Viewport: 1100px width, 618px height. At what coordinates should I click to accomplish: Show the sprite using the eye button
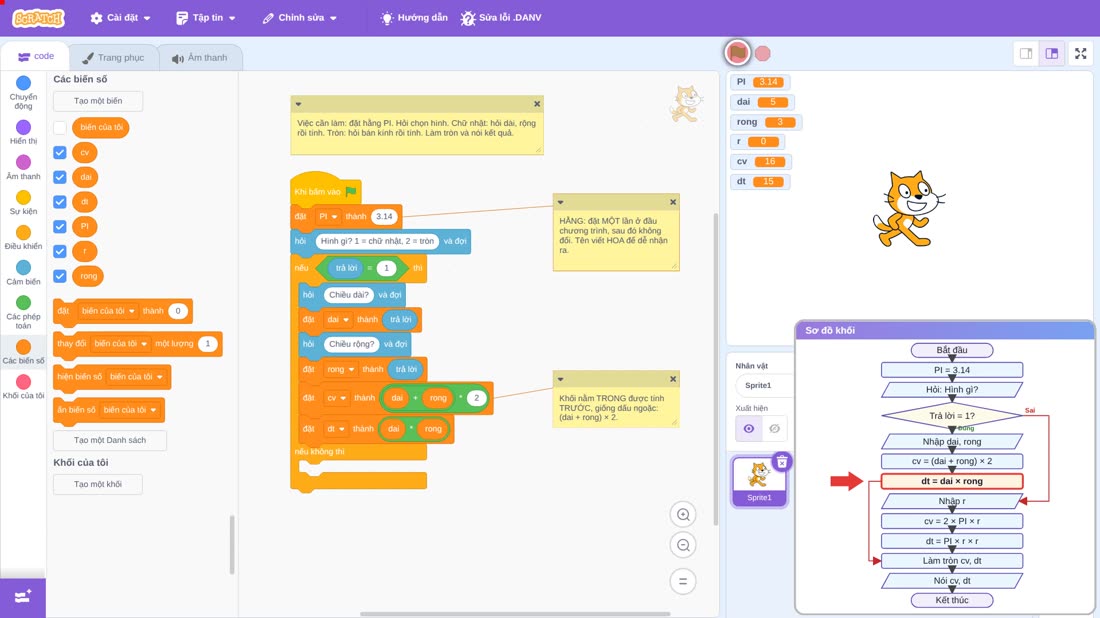pyautogui.click(x=749, y=429)
